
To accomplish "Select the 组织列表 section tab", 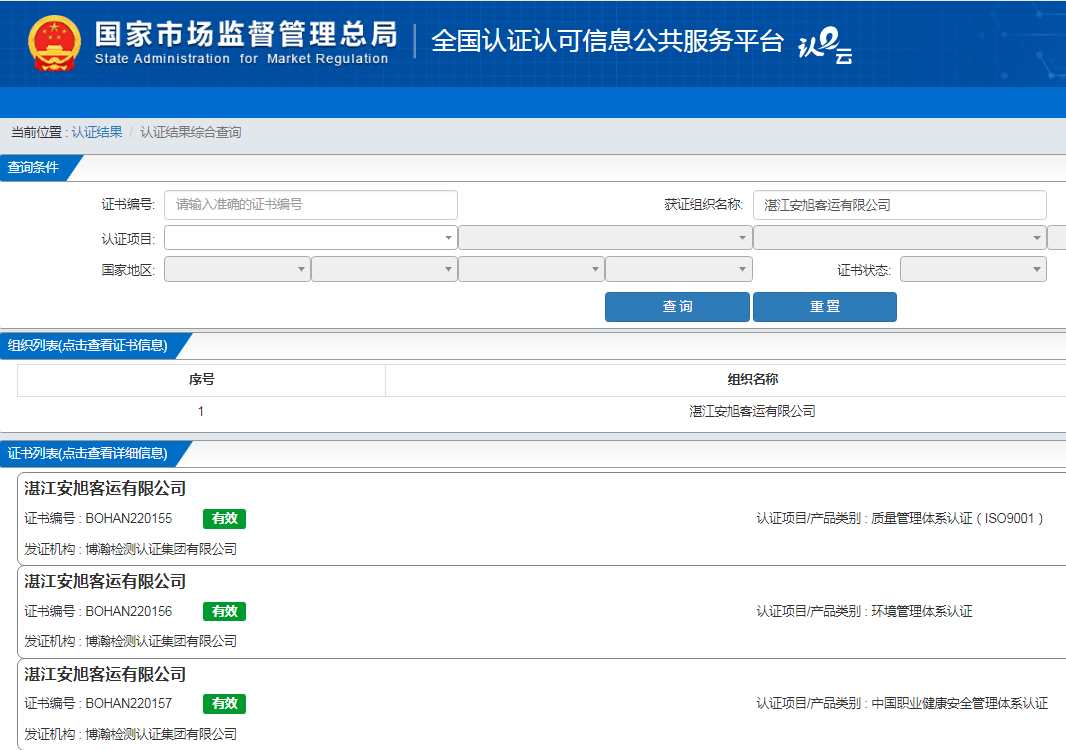I will coord(88,345).
